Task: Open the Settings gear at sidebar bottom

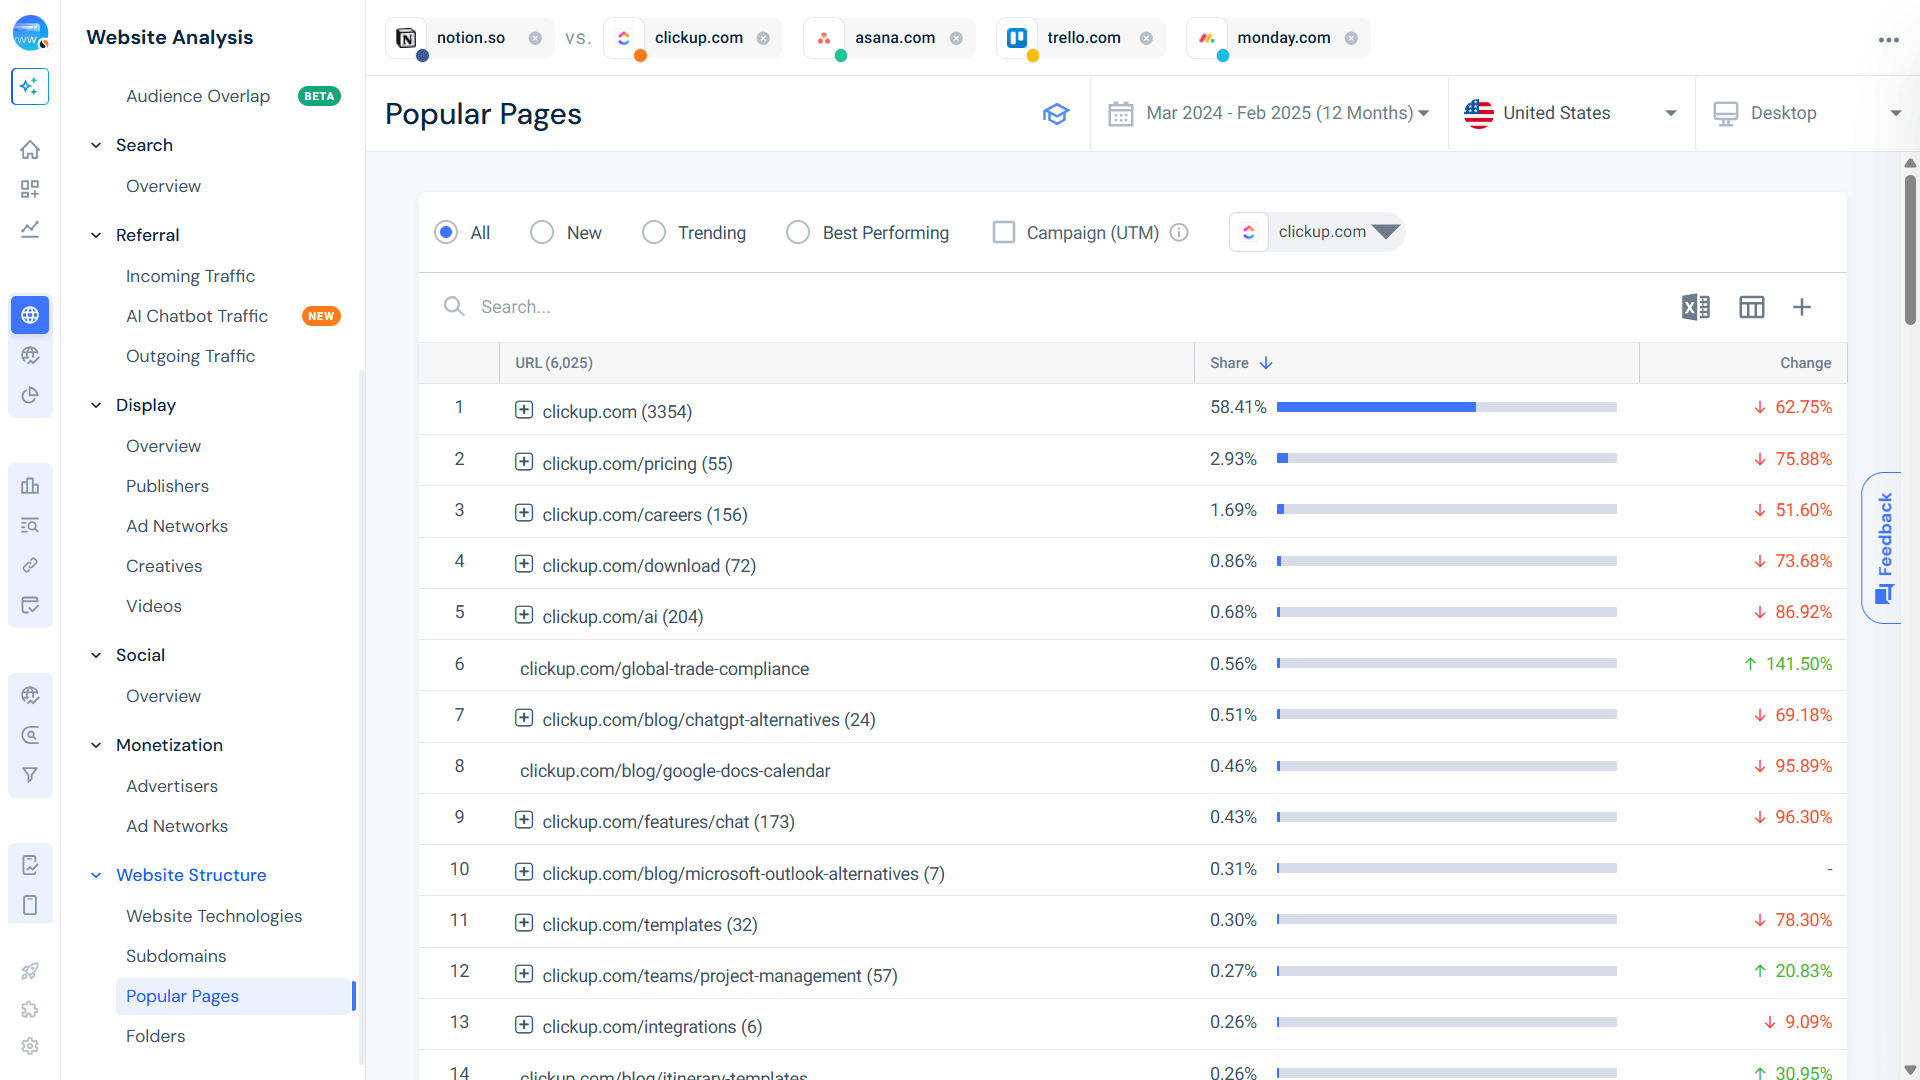Action: [x=30, y=1046]
